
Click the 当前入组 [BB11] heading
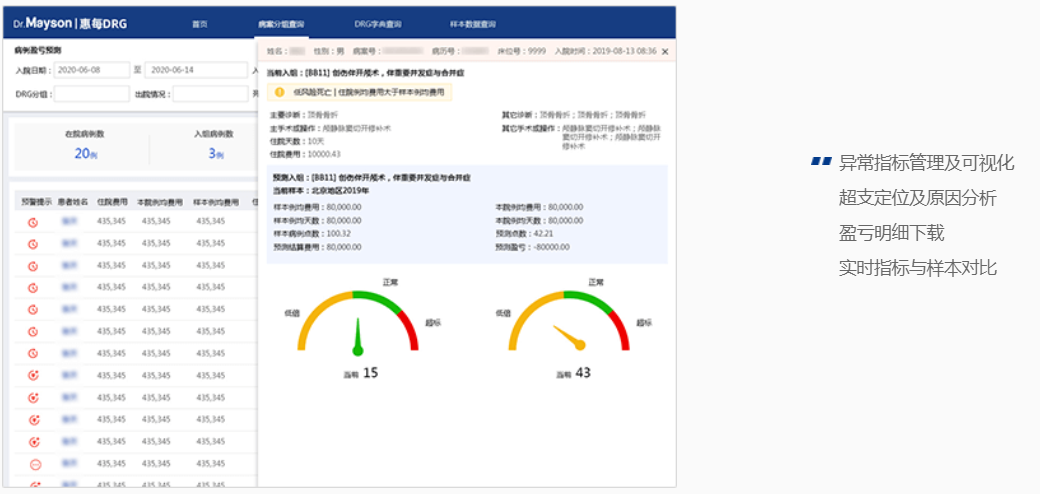(367, 73)
